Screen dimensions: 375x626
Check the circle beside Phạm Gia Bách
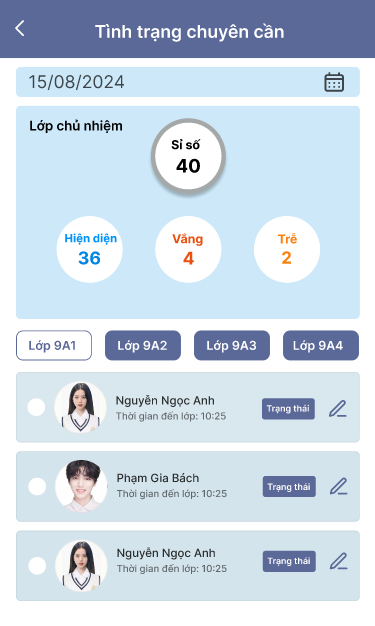tap(37, 487)
